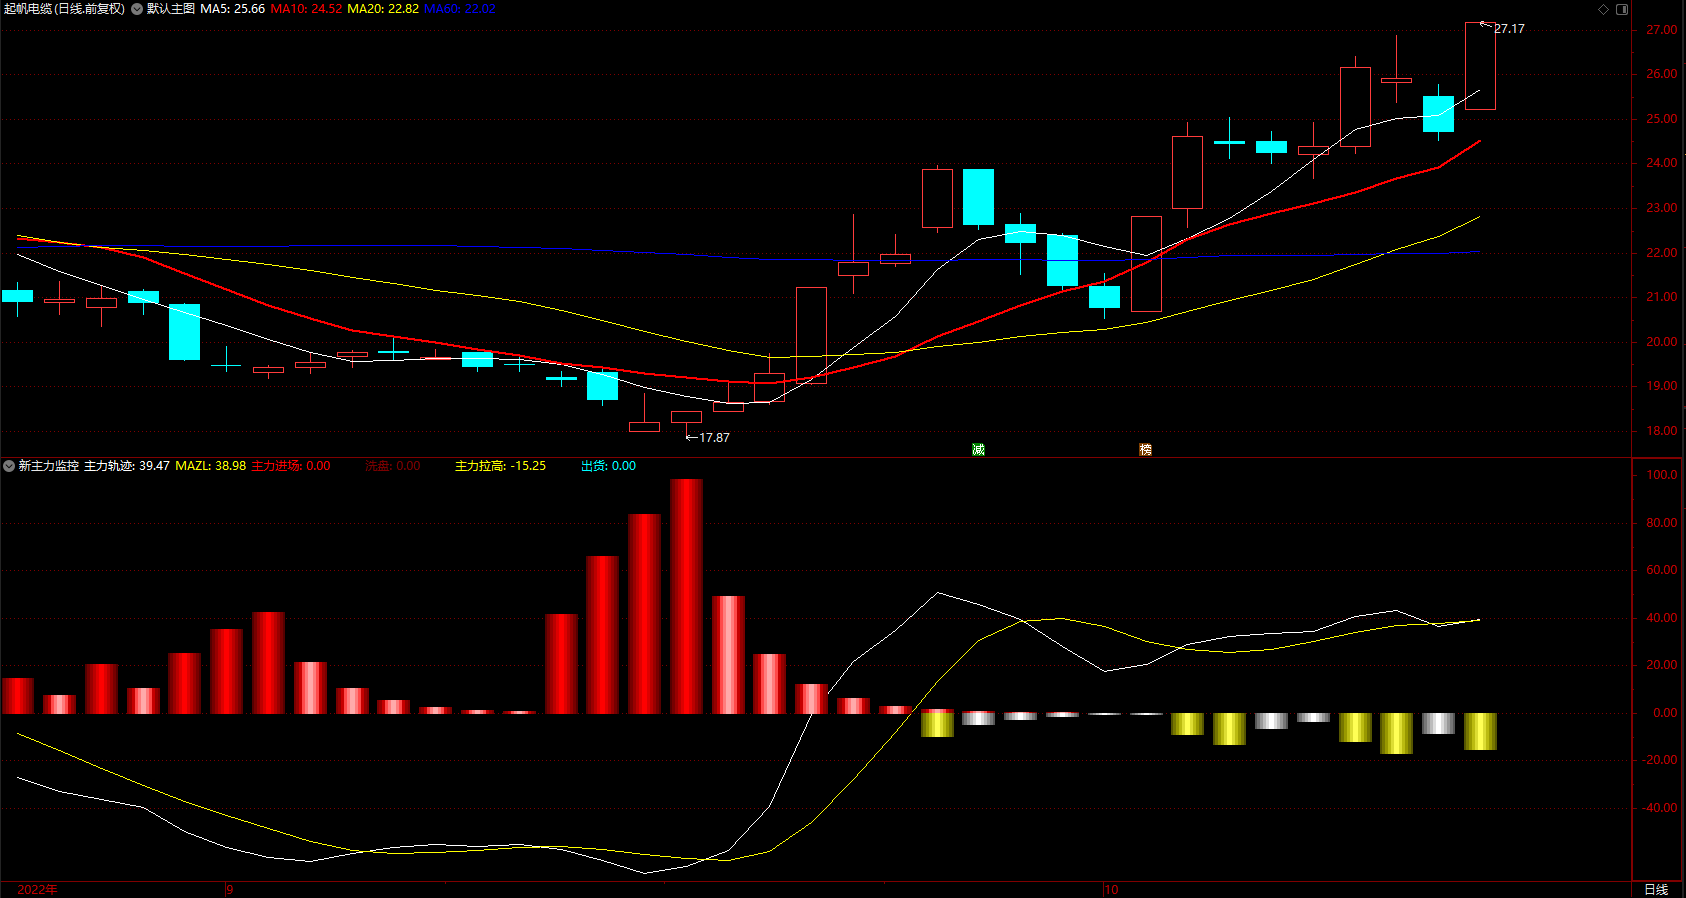1686x898 pixels.
Task: Click the 100.0 indicator axis label
Action: [1661, 475]
